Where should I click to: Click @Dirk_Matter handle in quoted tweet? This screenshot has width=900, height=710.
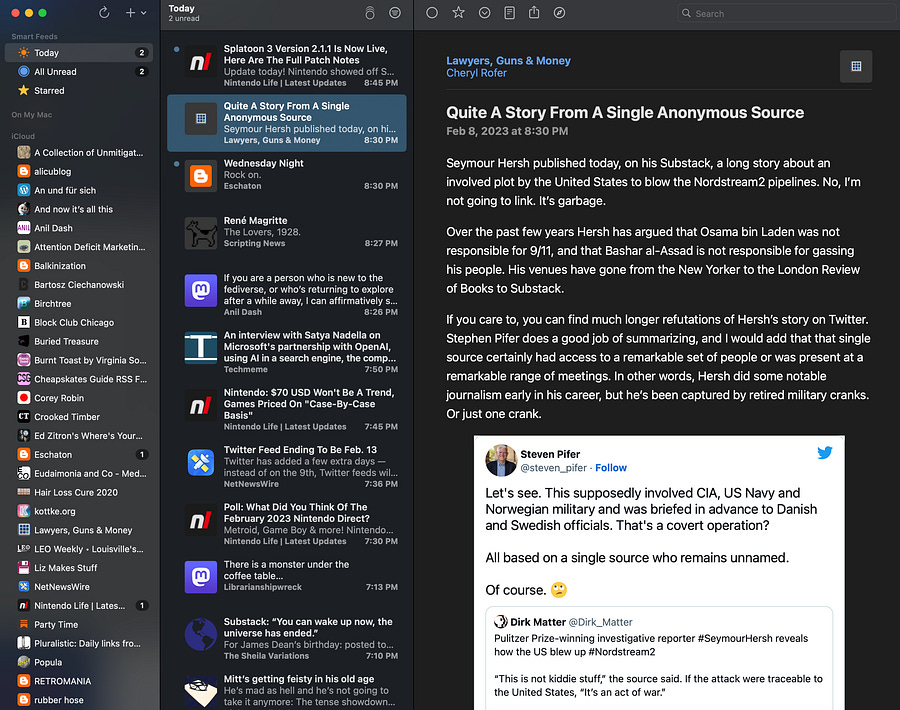tap(600, 622)
